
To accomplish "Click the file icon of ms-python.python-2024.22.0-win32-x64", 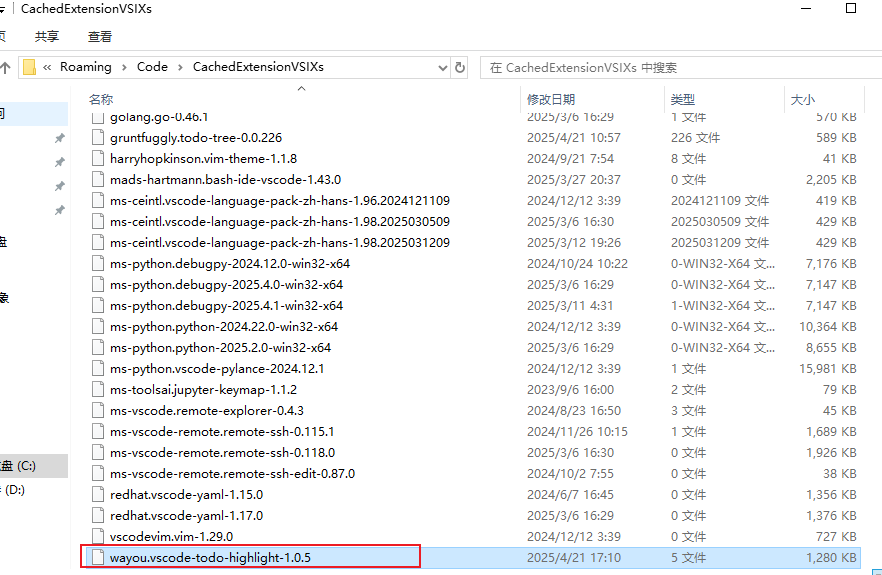I will click(x=98, y=327).
